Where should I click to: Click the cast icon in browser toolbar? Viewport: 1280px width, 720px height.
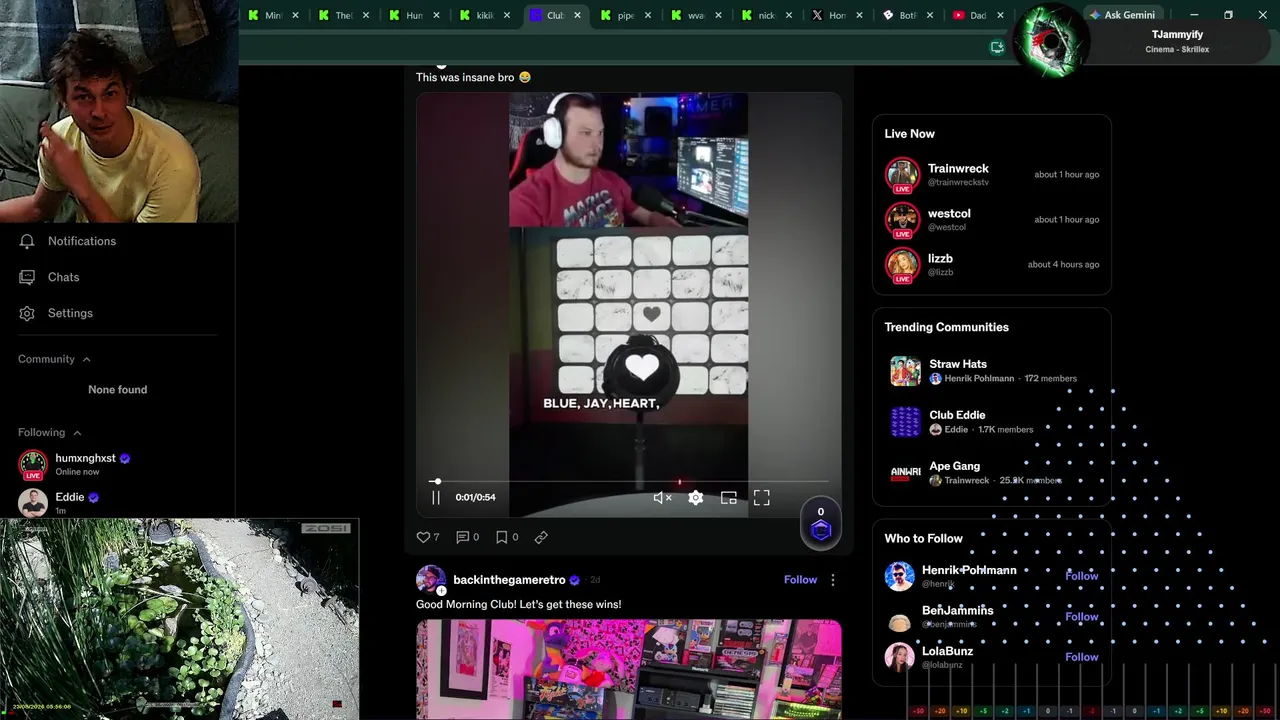tap(997, 47)
